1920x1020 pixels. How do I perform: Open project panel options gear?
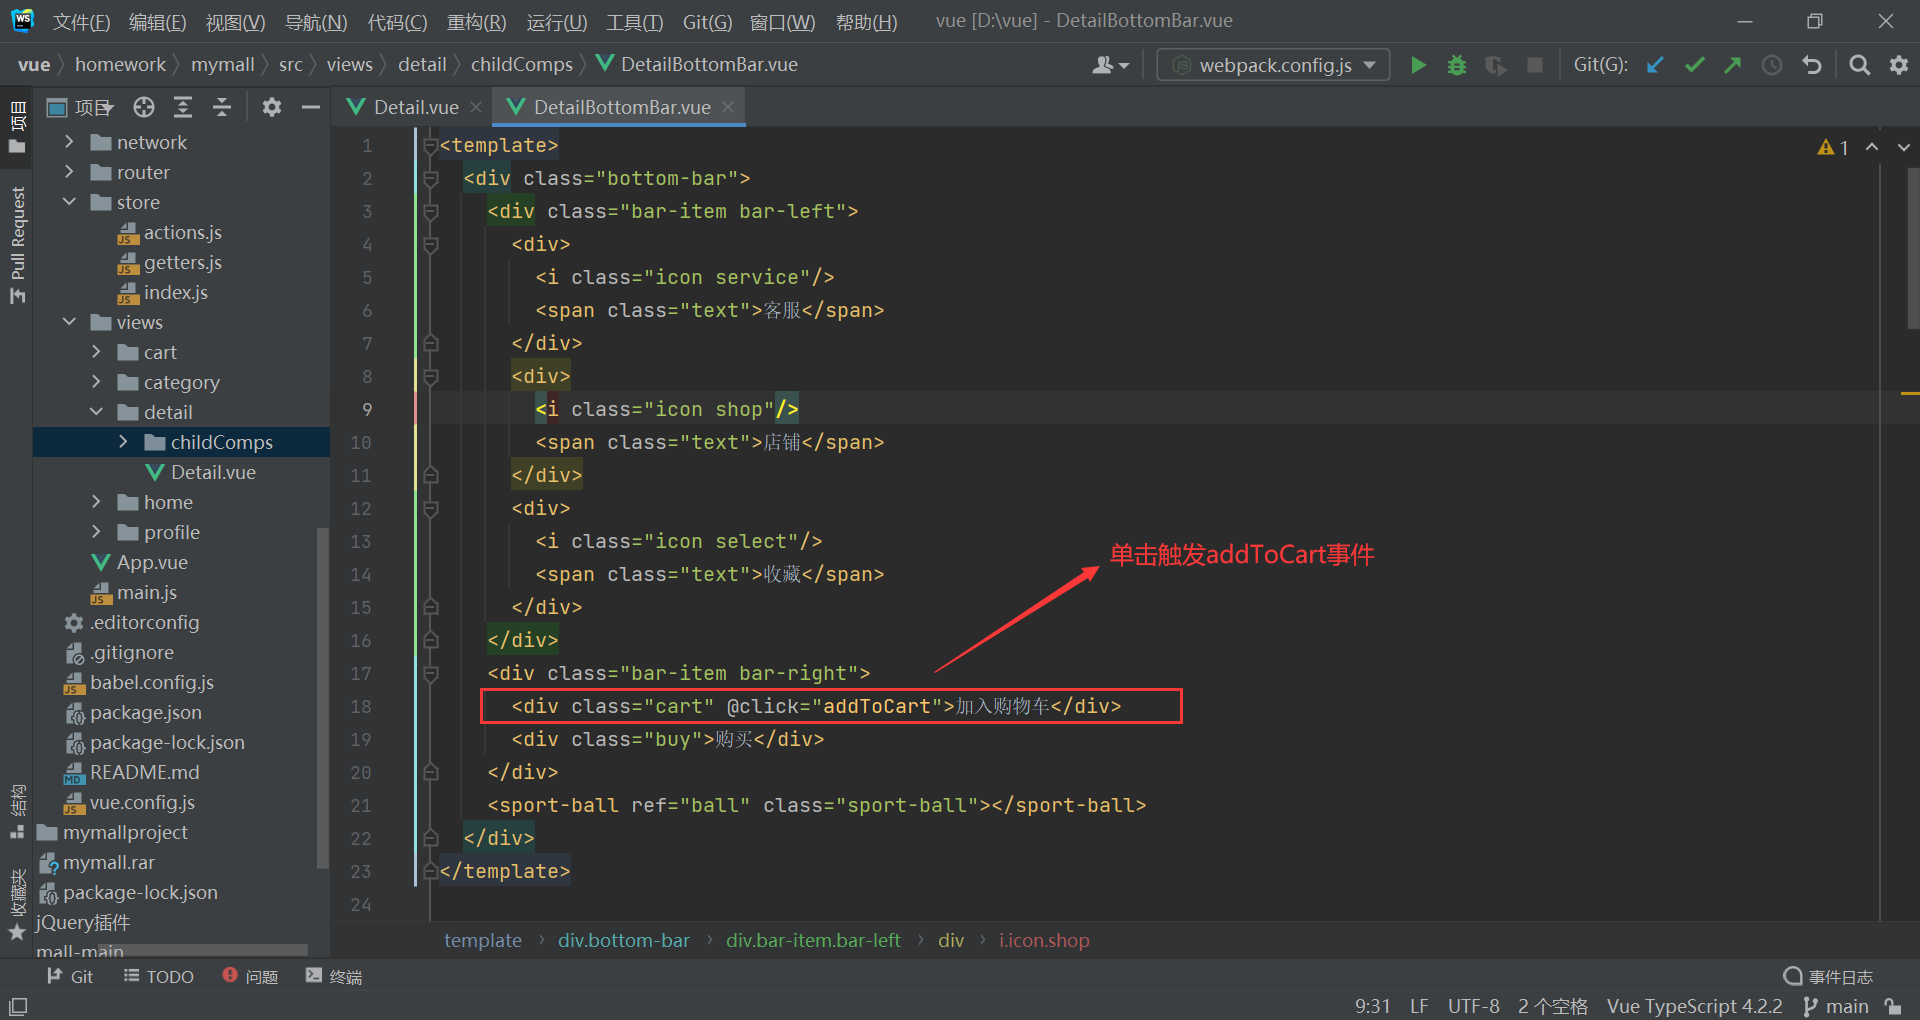[x=271, y=107]
